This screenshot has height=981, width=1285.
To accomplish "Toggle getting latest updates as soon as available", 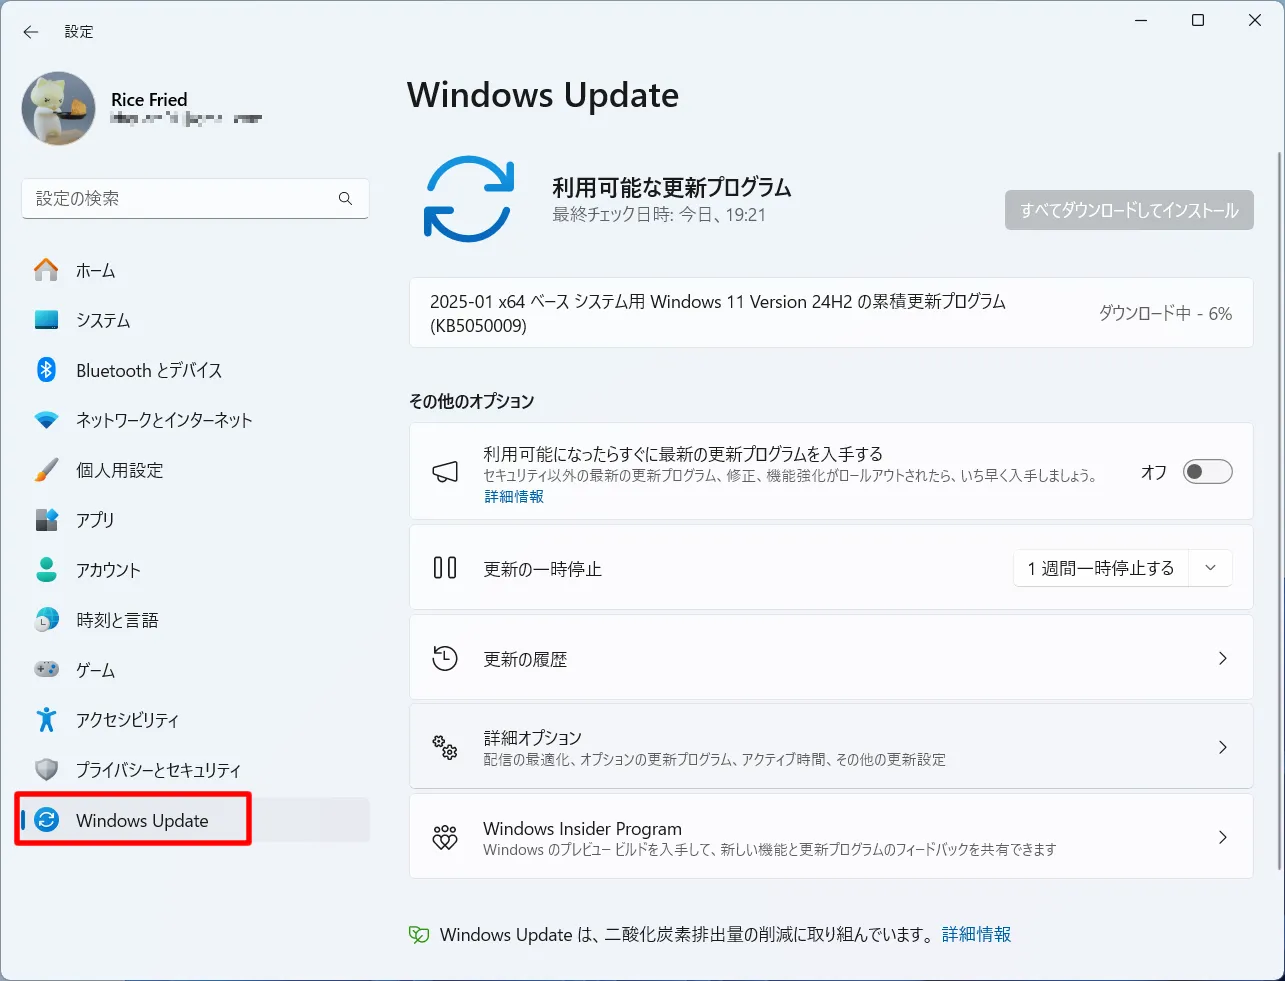I will click(1207, 472).
